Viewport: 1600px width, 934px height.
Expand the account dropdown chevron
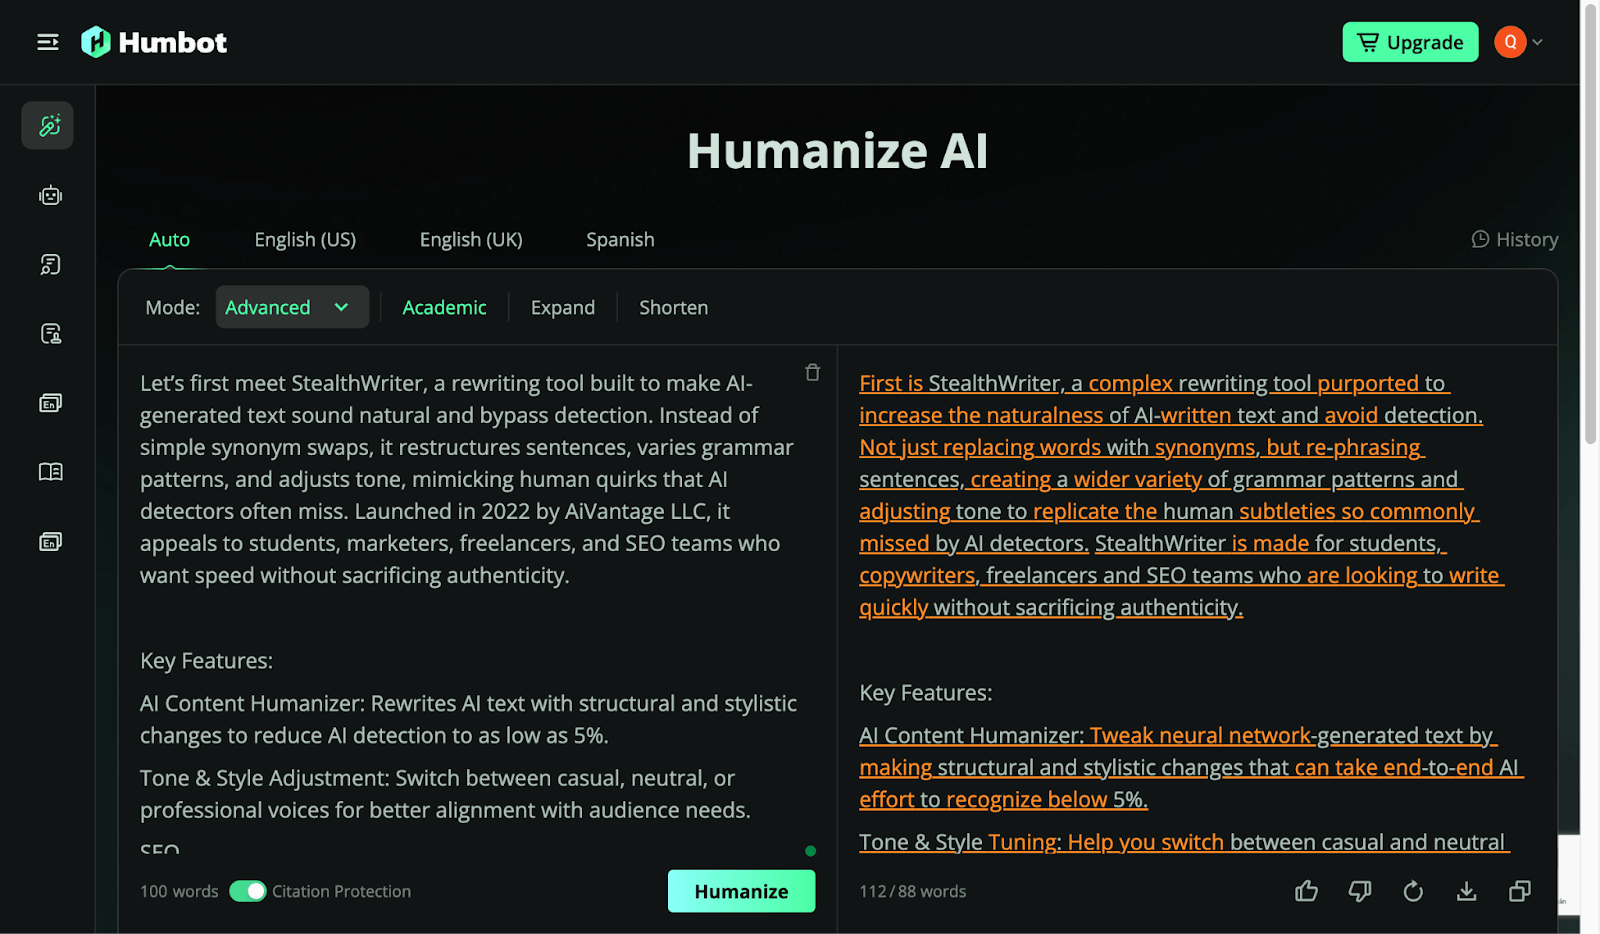point(1538,42)
